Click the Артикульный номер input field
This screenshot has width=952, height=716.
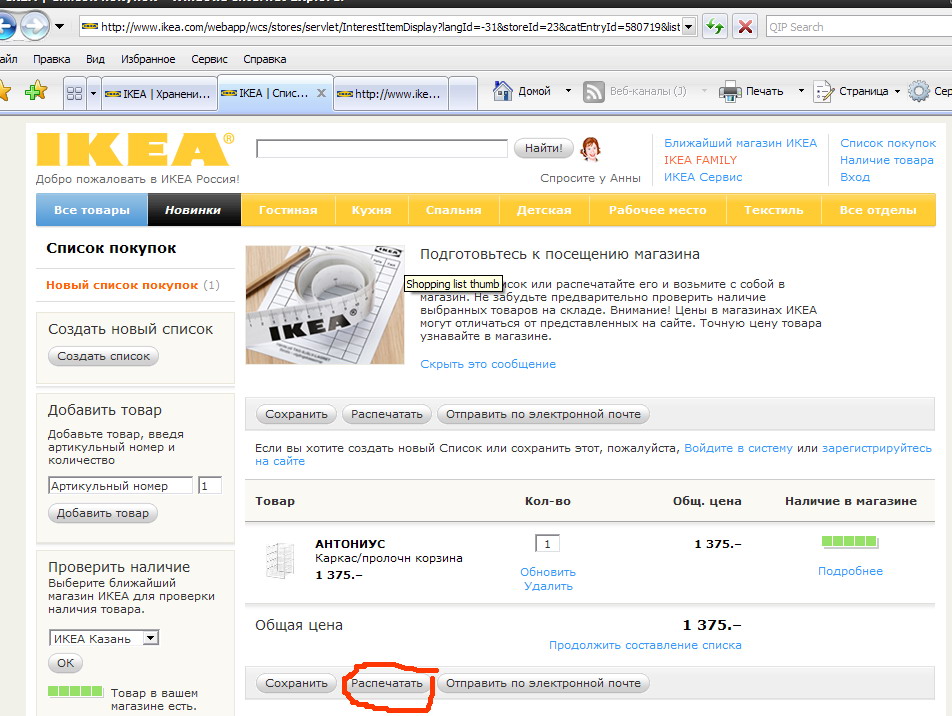pyautogui.click(x=120, y=485)
